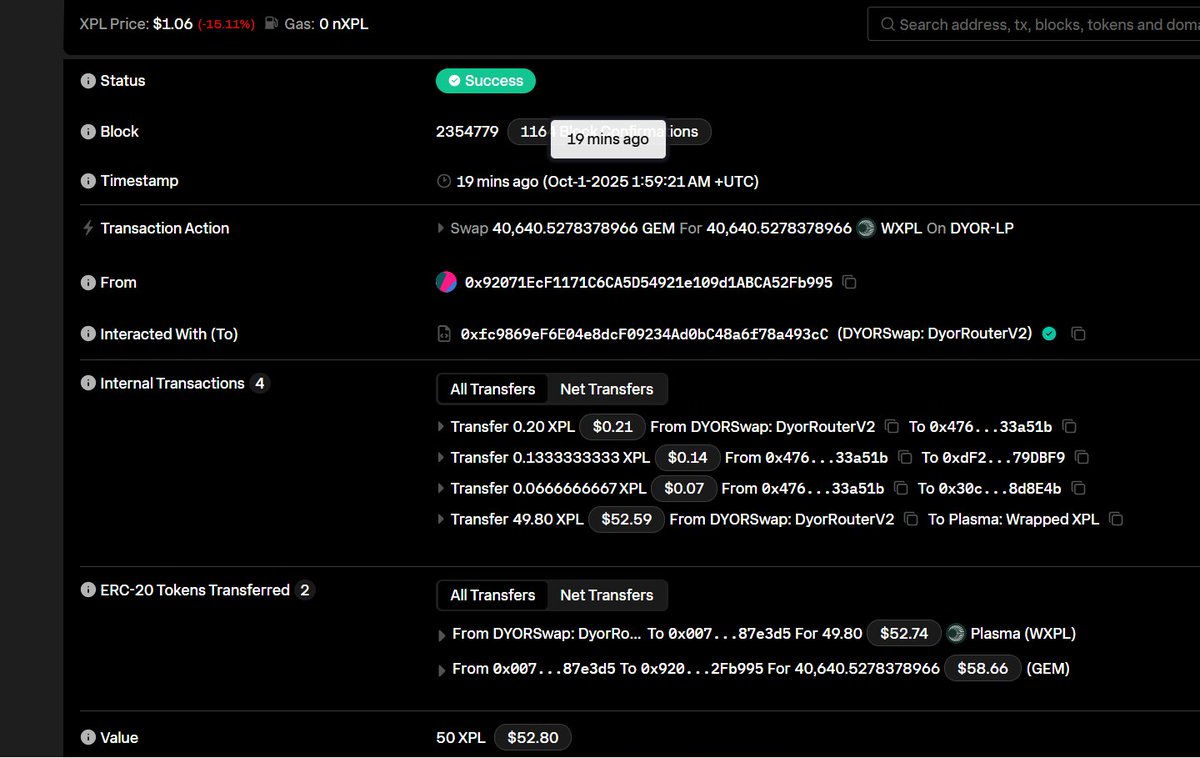Copy Plasma: Wrapped XPL address
This screenshot has height=758, width=1200.
(1116, 520)
